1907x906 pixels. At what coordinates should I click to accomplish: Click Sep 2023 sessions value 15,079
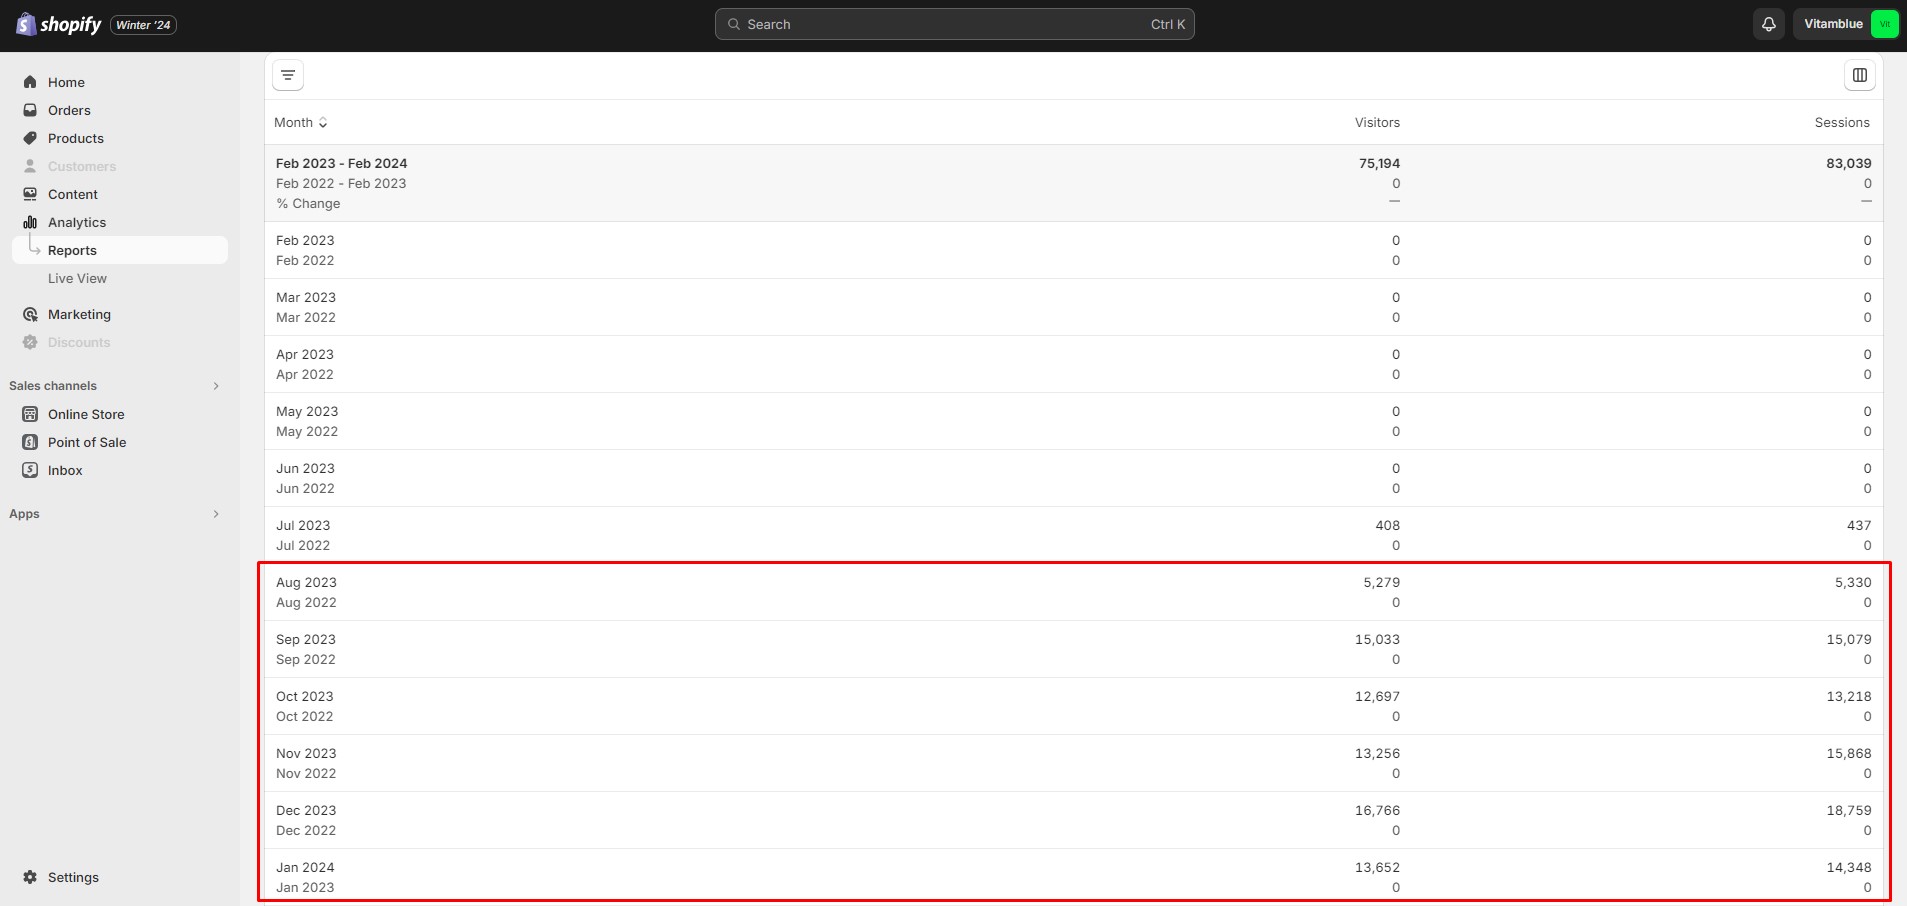pyautogui.click(x=1848, y=639)
